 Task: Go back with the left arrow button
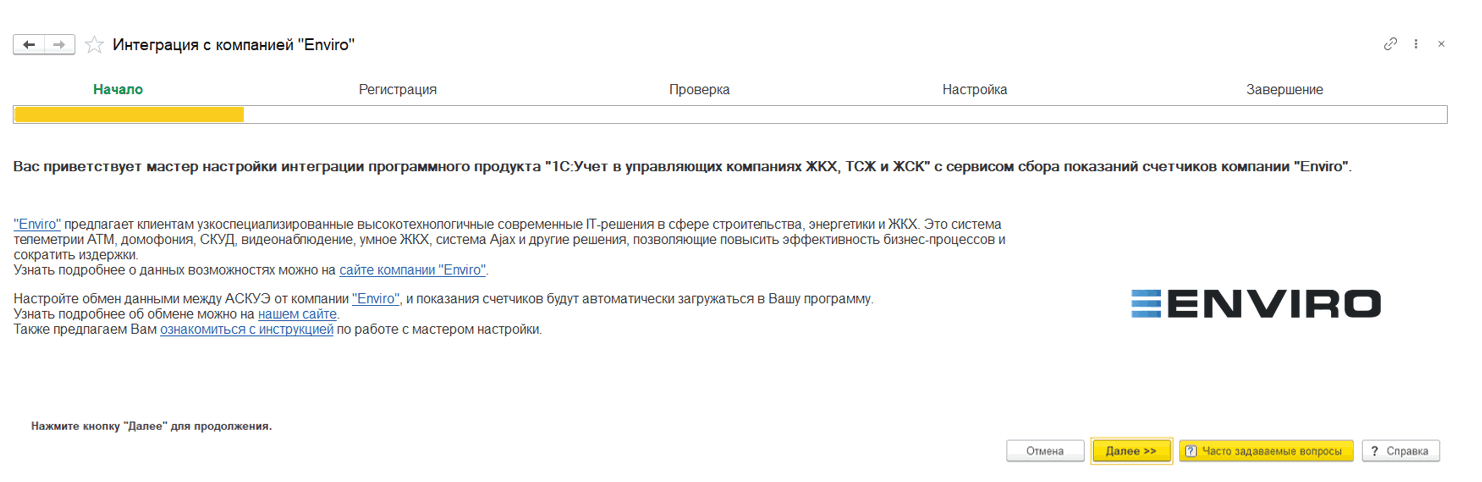point(29,44)
